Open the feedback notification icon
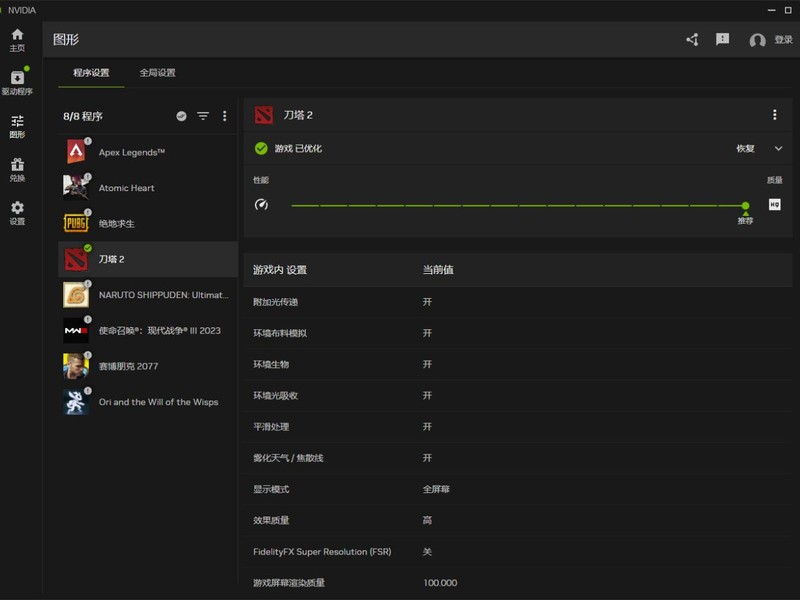The image size is (800, 600). click(722, 39)
